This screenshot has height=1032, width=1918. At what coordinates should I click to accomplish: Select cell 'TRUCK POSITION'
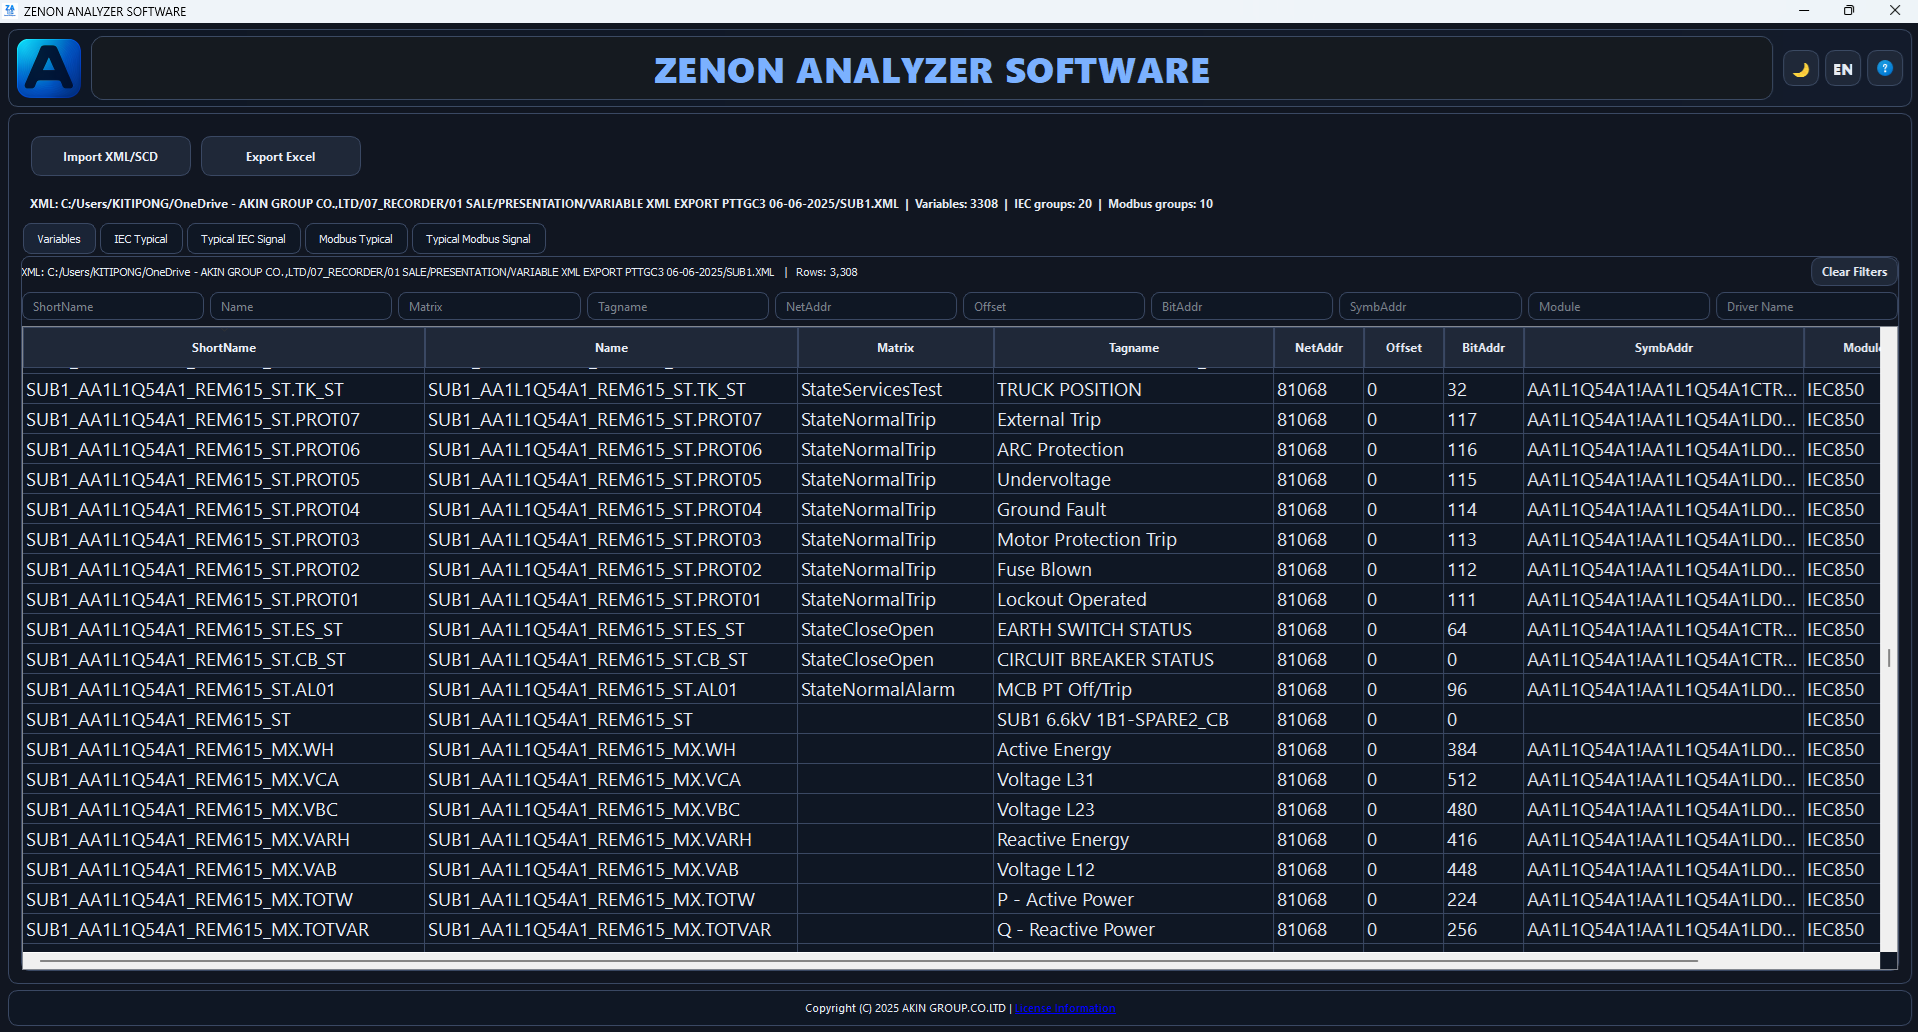(1134, 390)
